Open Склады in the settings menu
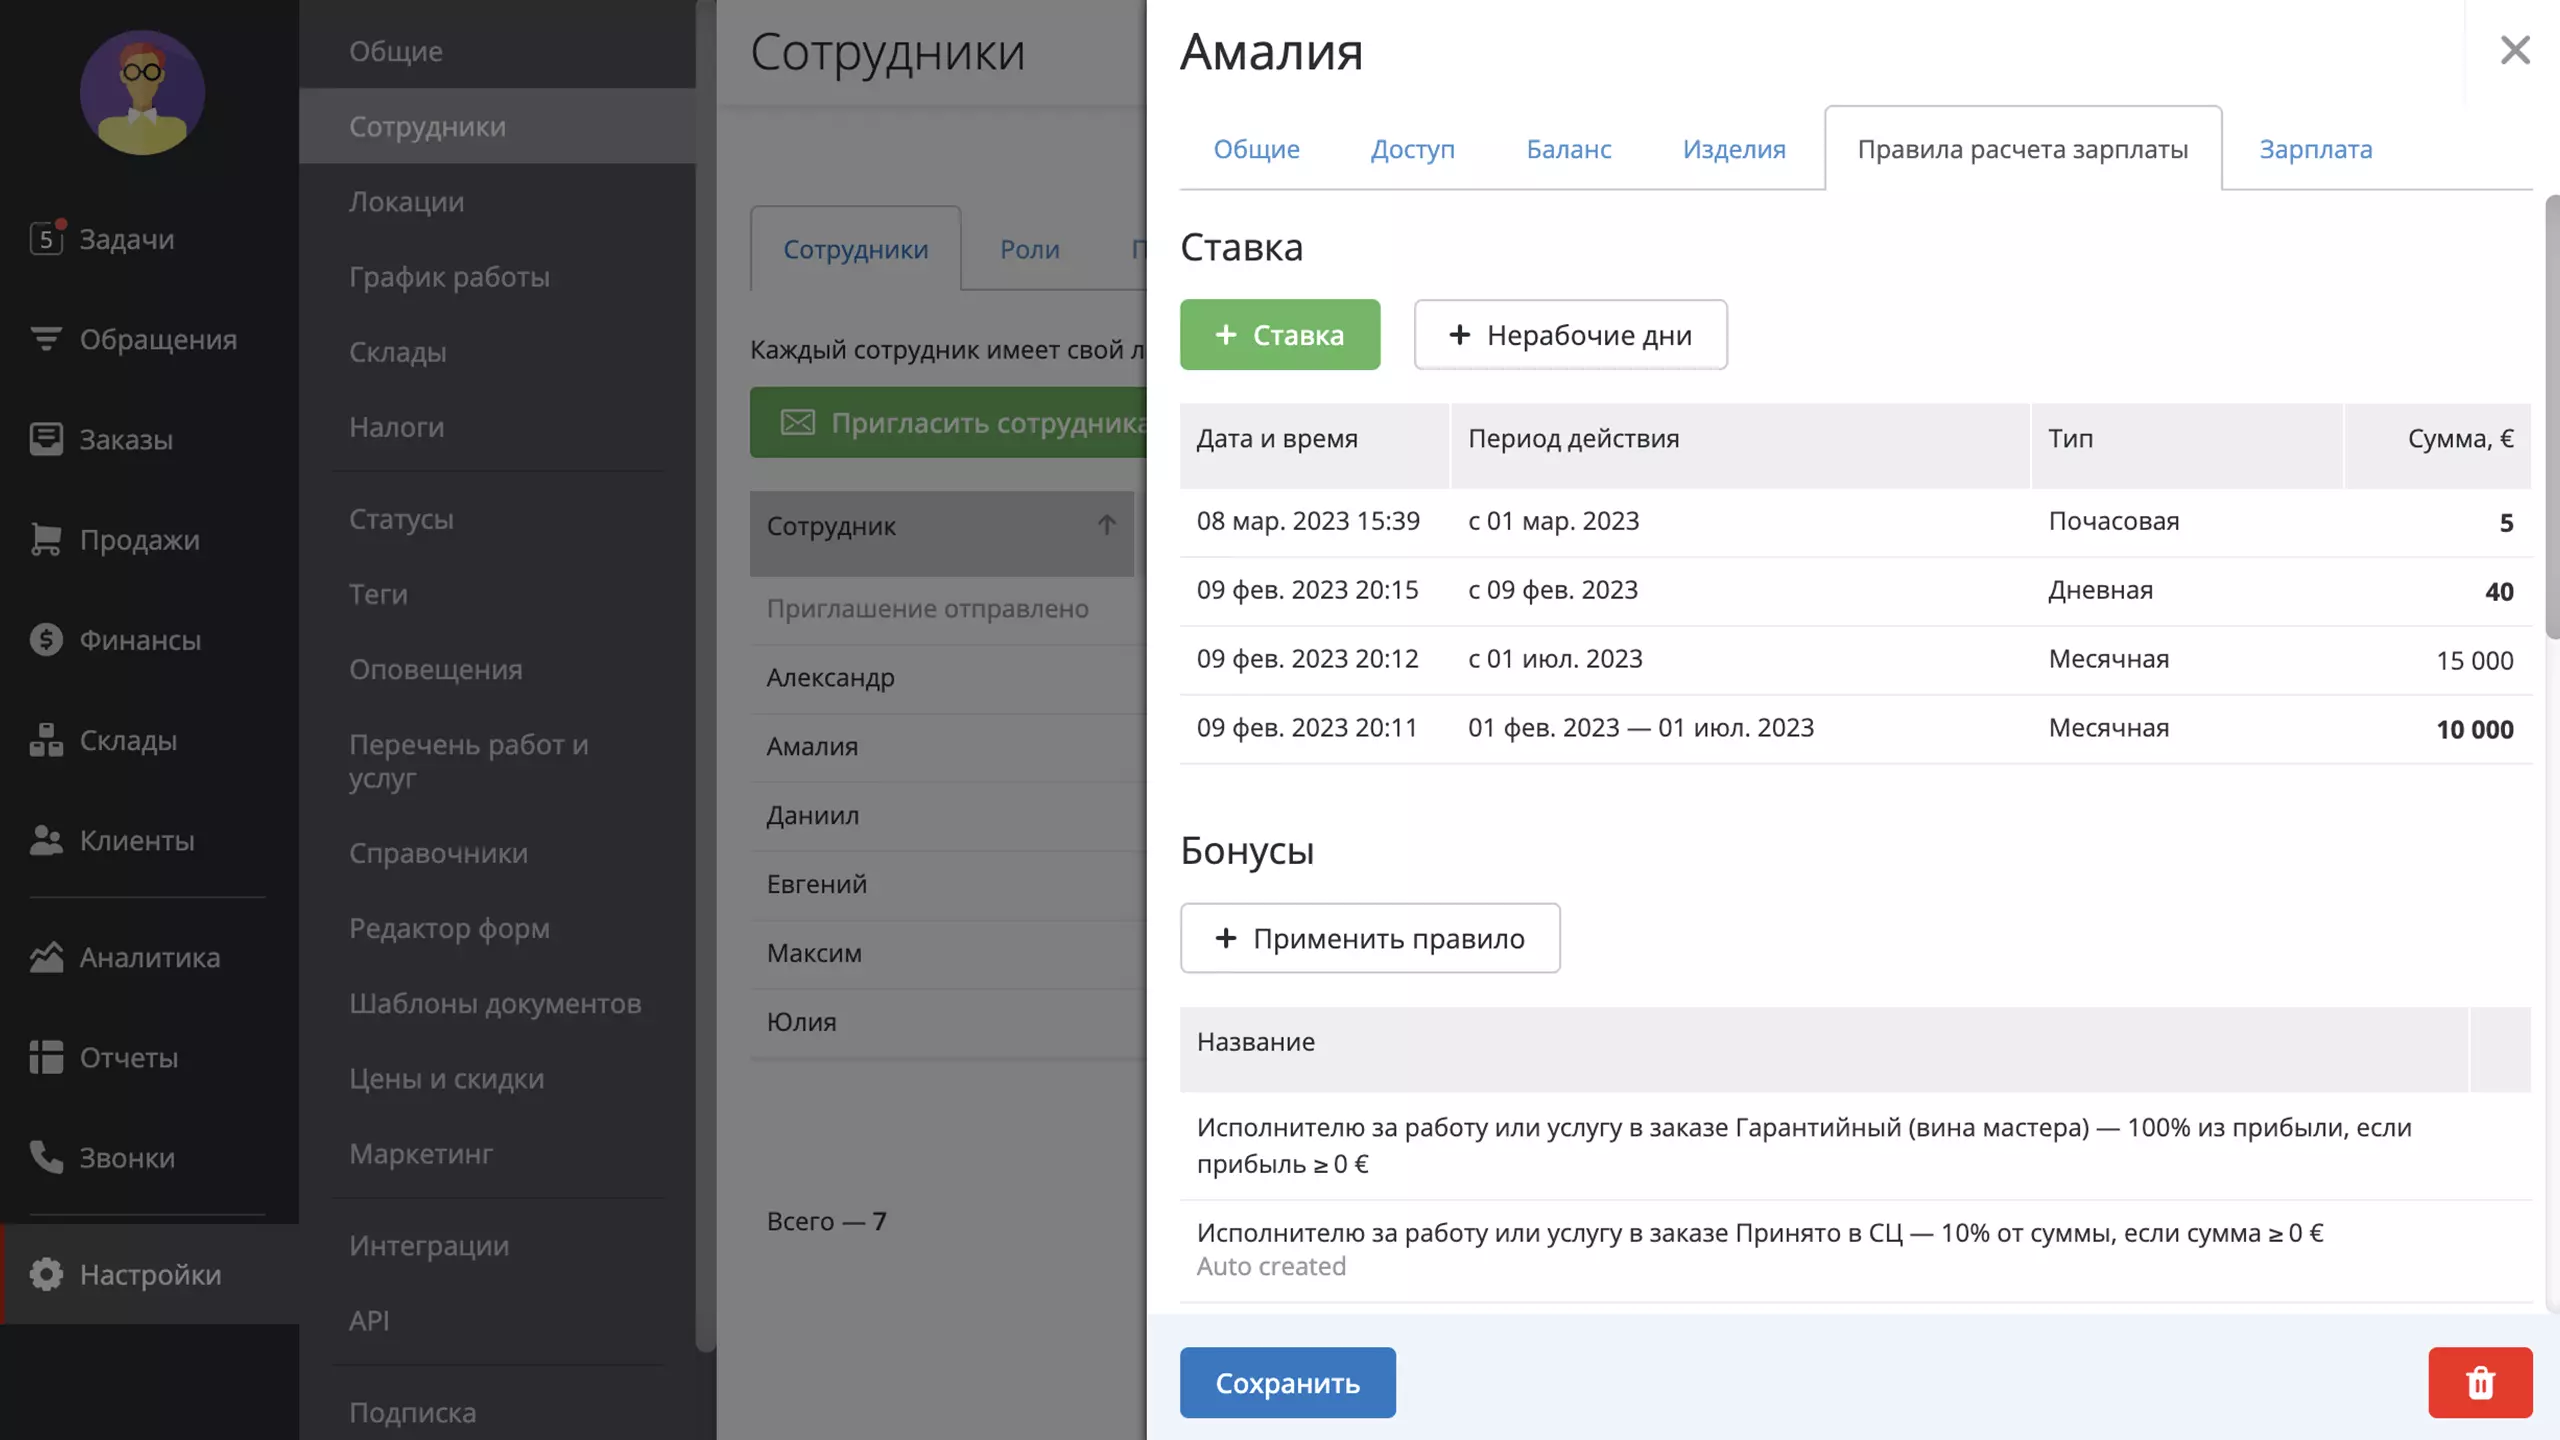The height and width of the screenshot is (1440, 2560). [x=497, y=351]
